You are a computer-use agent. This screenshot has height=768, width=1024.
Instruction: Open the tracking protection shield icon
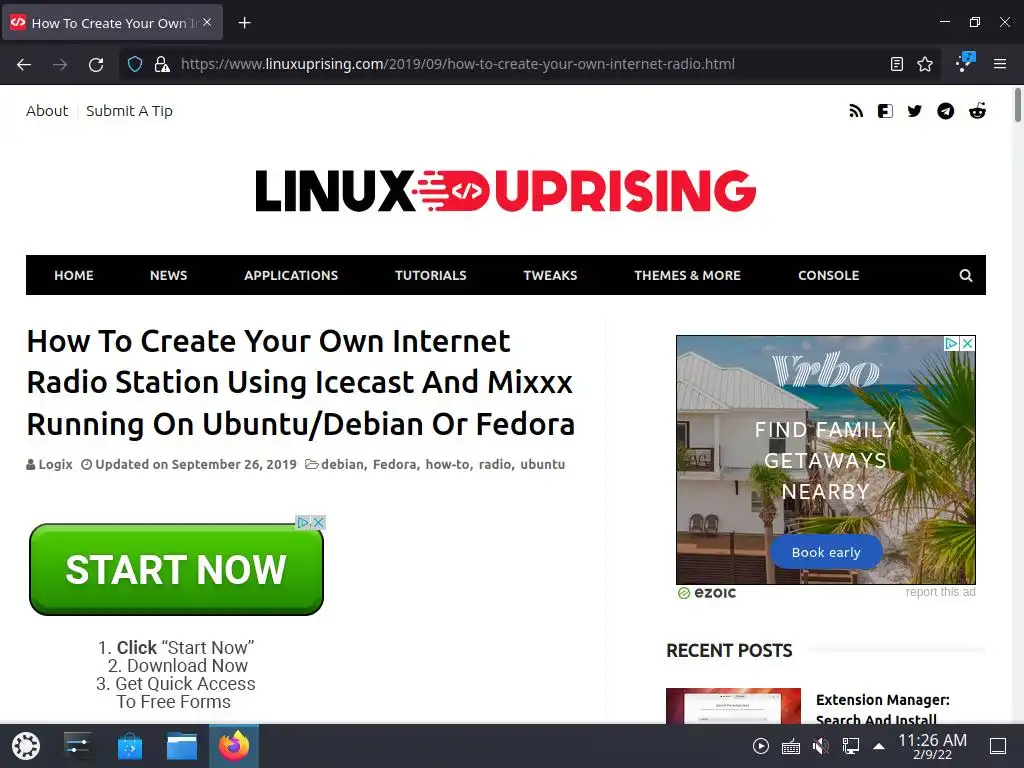[x=135, y=64]
